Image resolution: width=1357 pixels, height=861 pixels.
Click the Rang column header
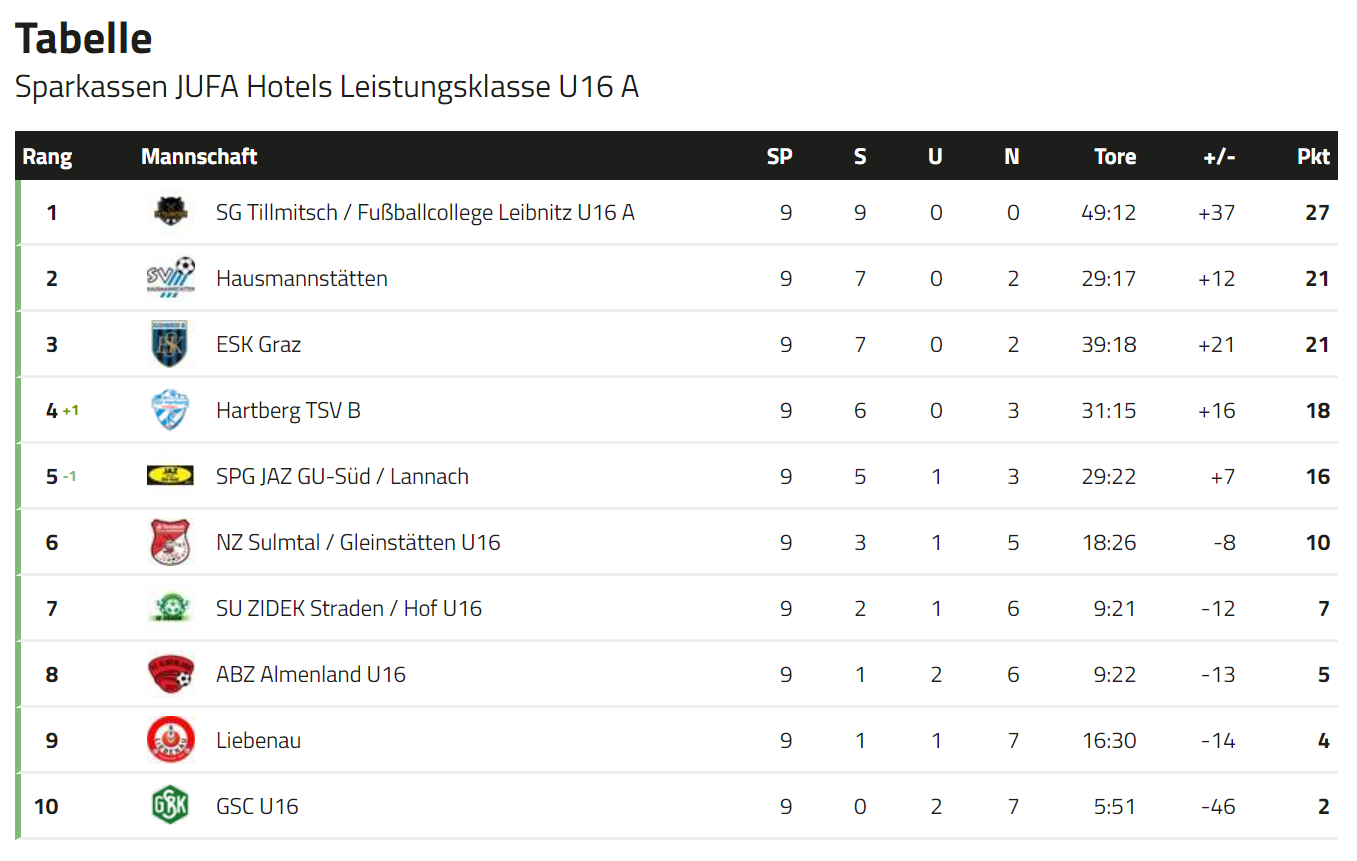pos(47,156)
